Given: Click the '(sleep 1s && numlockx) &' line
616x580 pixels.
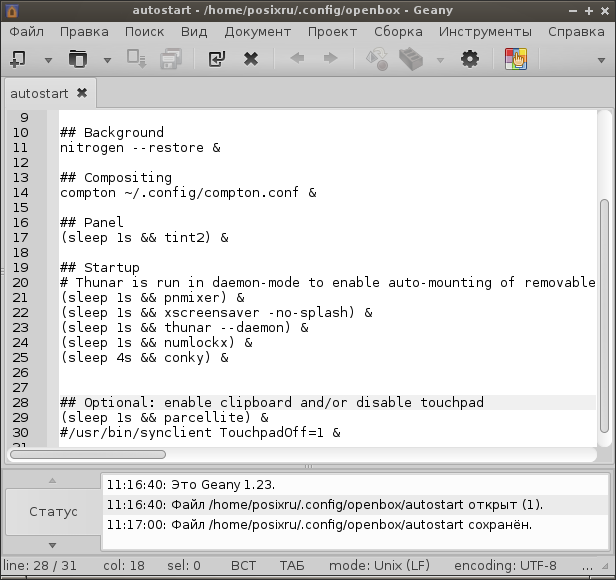Looking at the screenshot, I should [x=156, y=343].
